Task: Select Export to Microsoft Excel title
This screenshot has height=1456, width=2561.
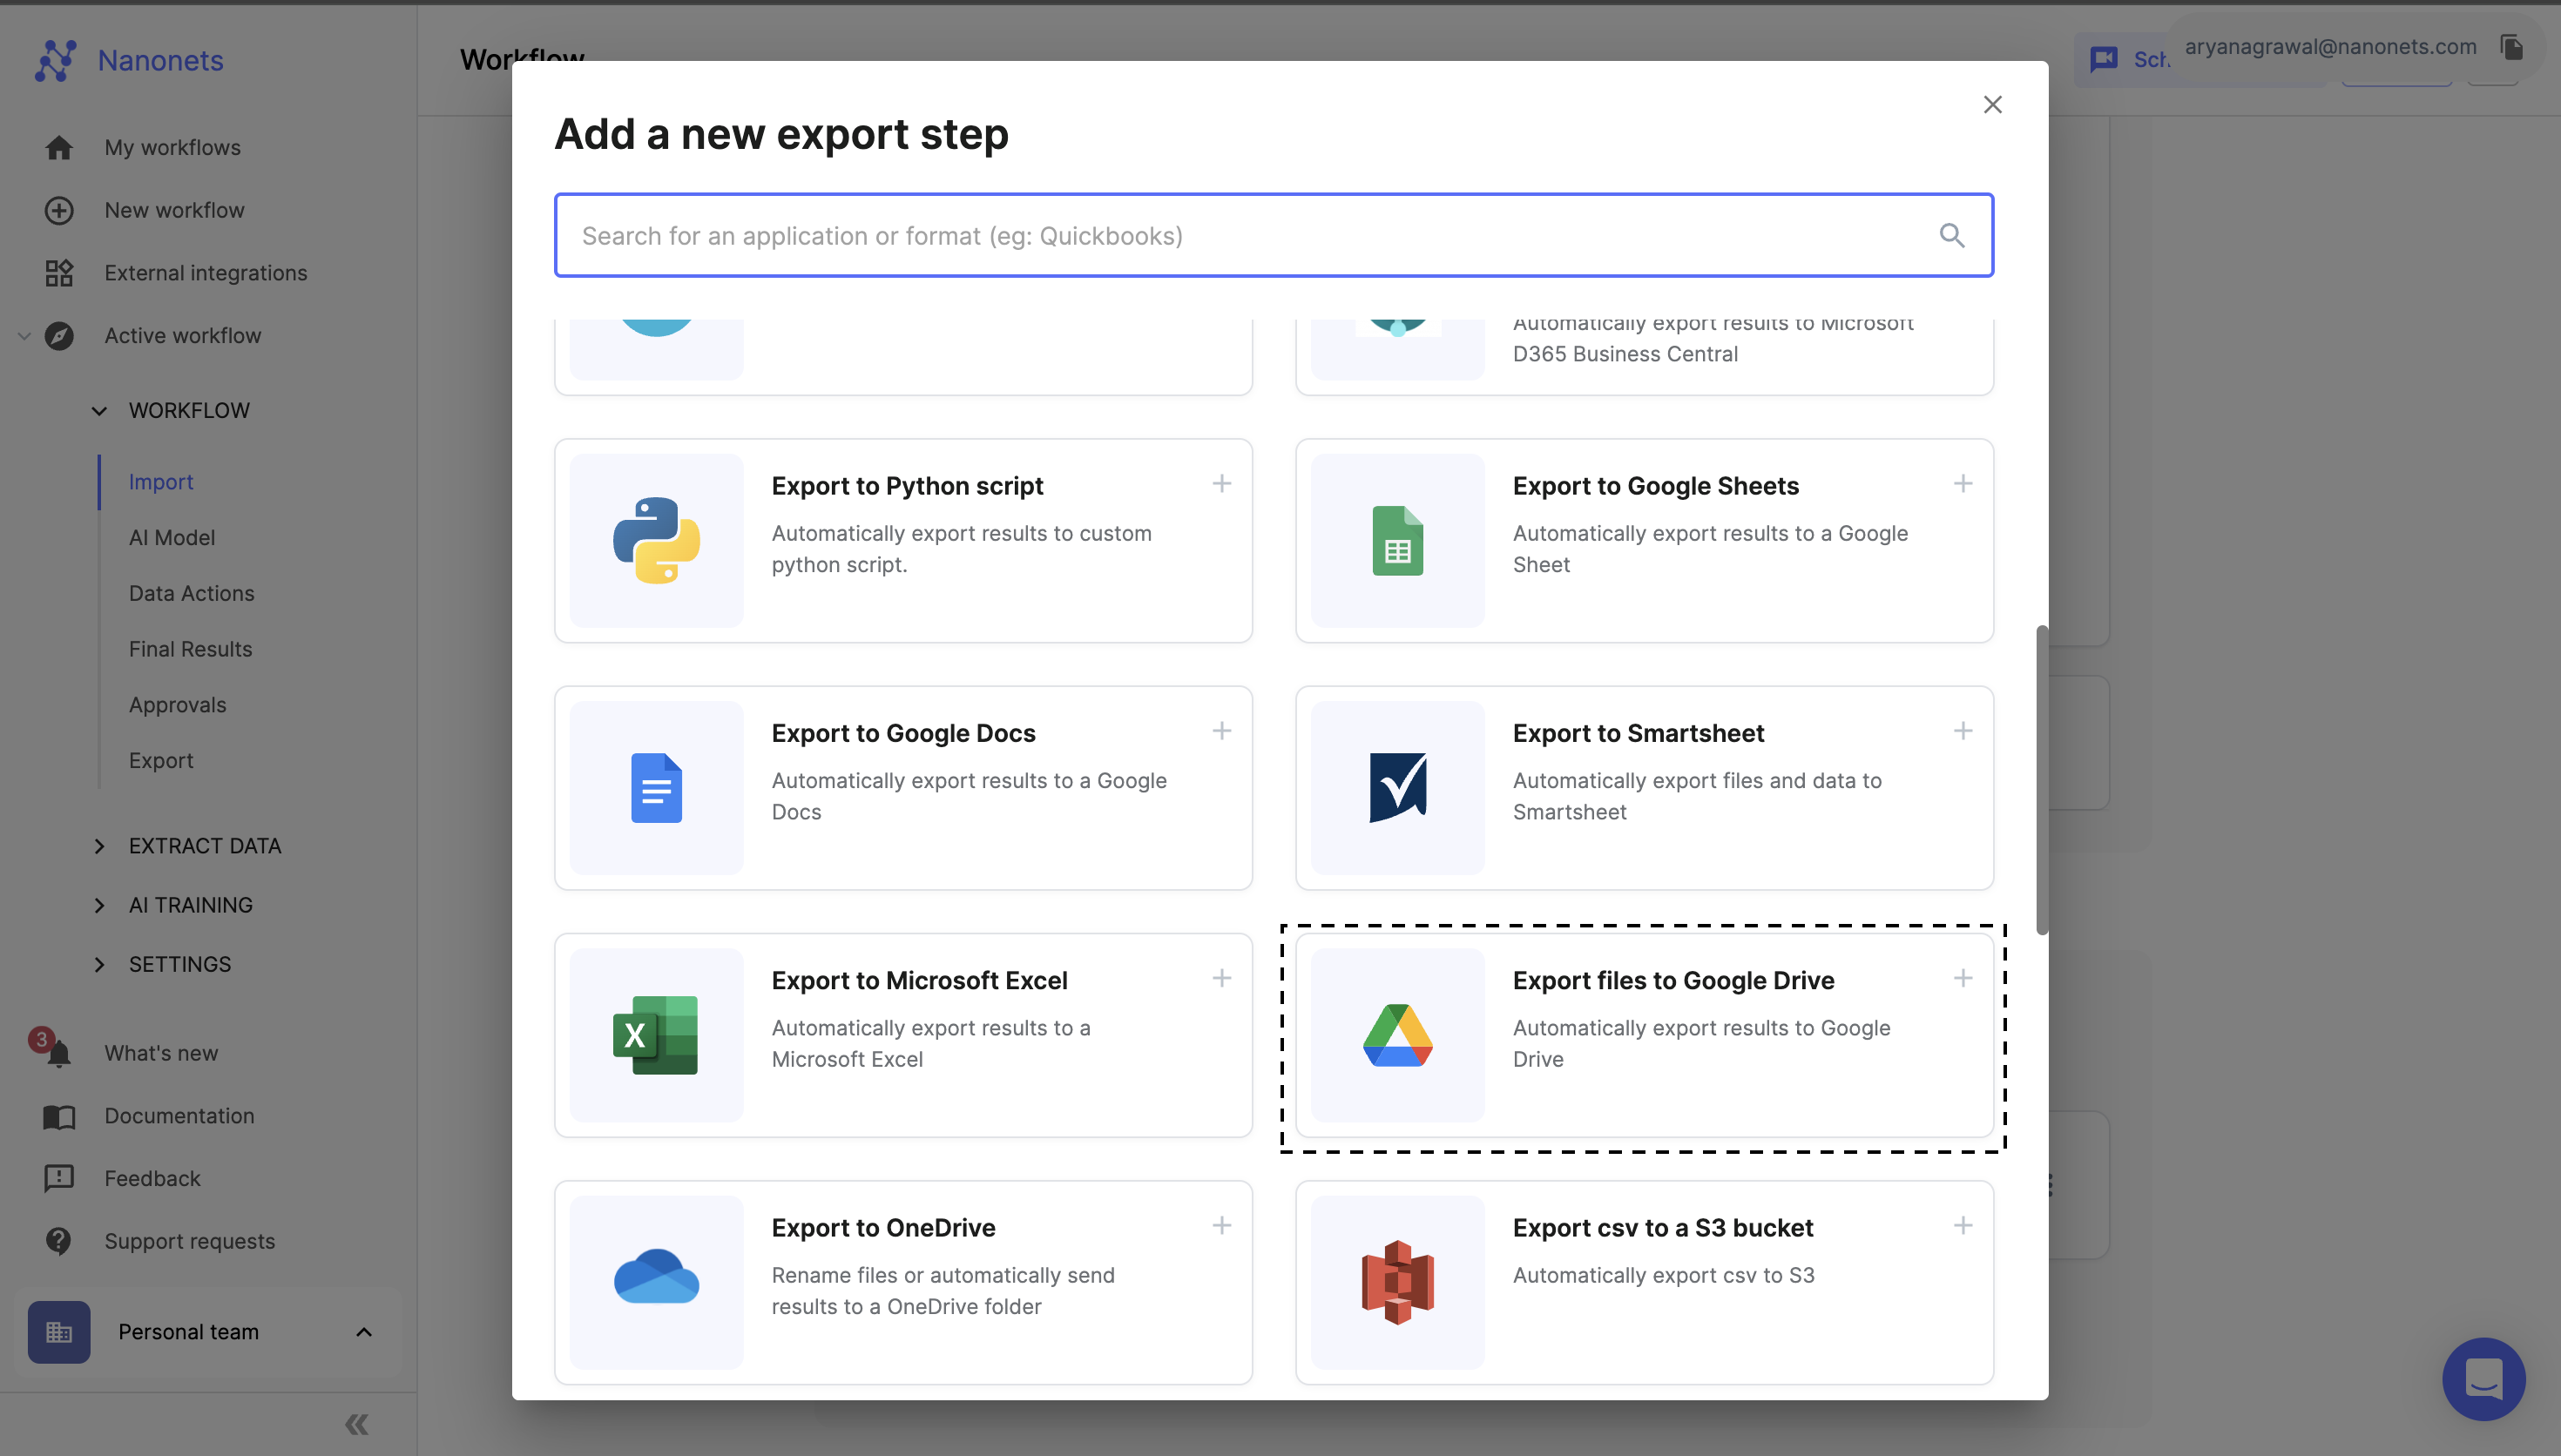Action: pyautogui.click(x=919, y=980)
